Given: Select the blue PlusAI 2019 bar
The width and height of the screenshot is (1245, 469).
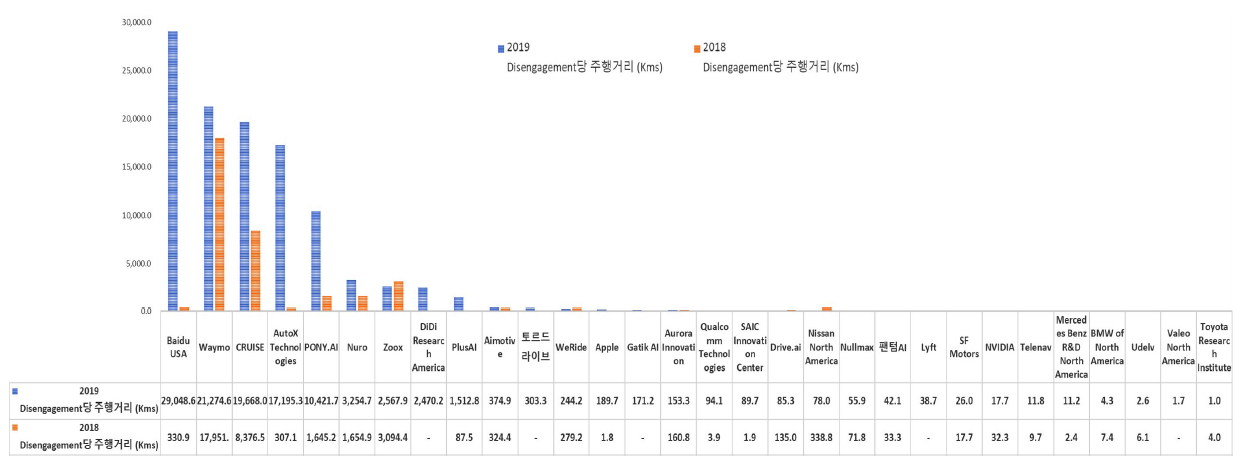Looking at the screenshot, I should tap(458, 304).
